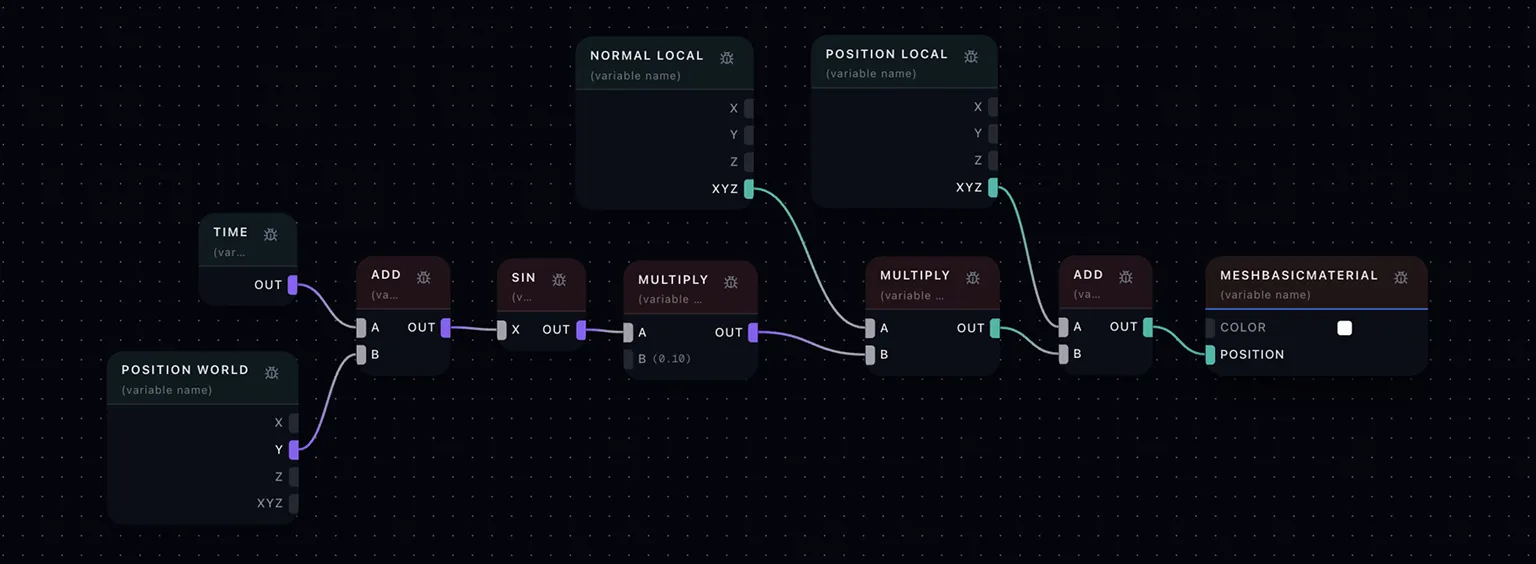Click input port A of ADD connected to TIME
Image resolution: width=1536 pixels, height=564 pixels.
[x=362, y=327]
